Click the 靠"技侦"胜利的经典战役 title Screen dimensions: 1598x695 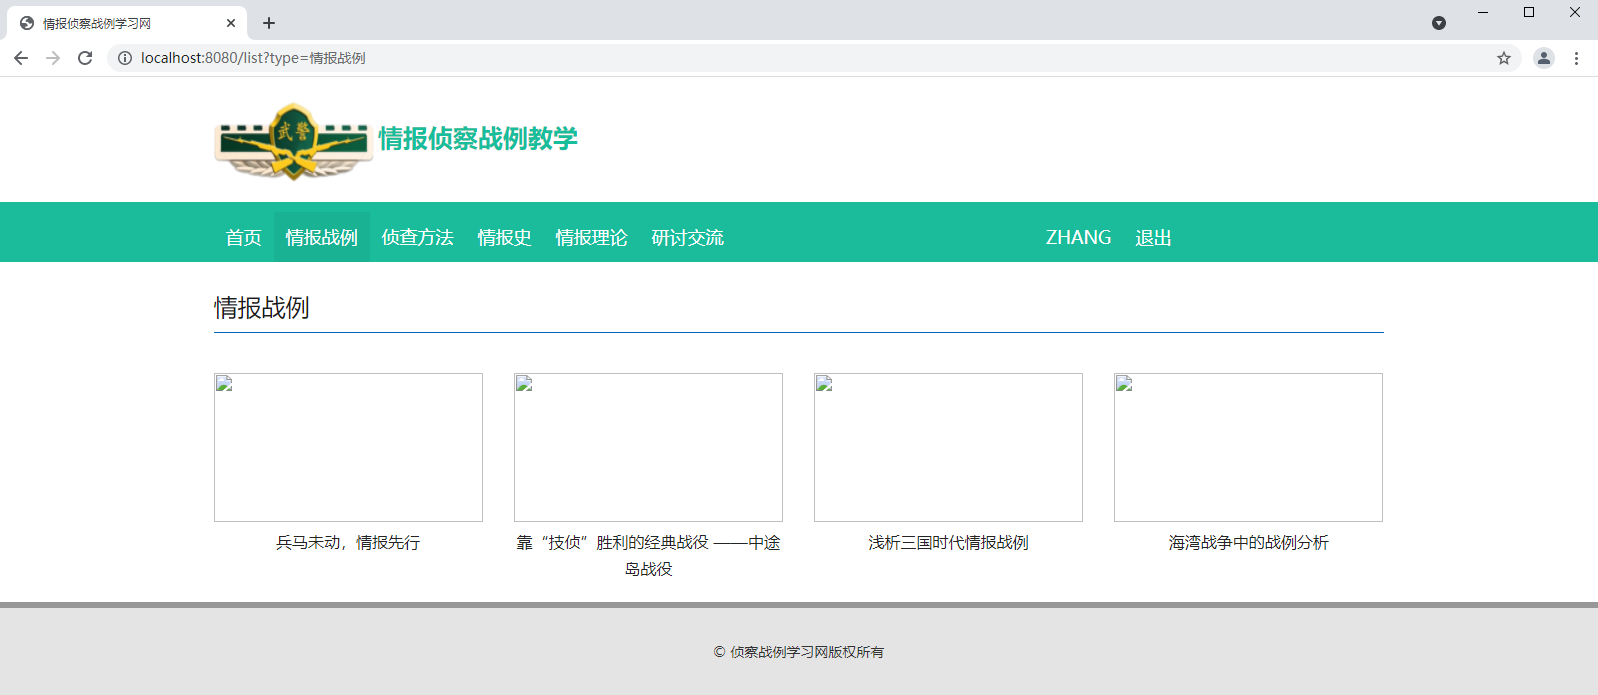pyautogui.click(x=648, y=555)
